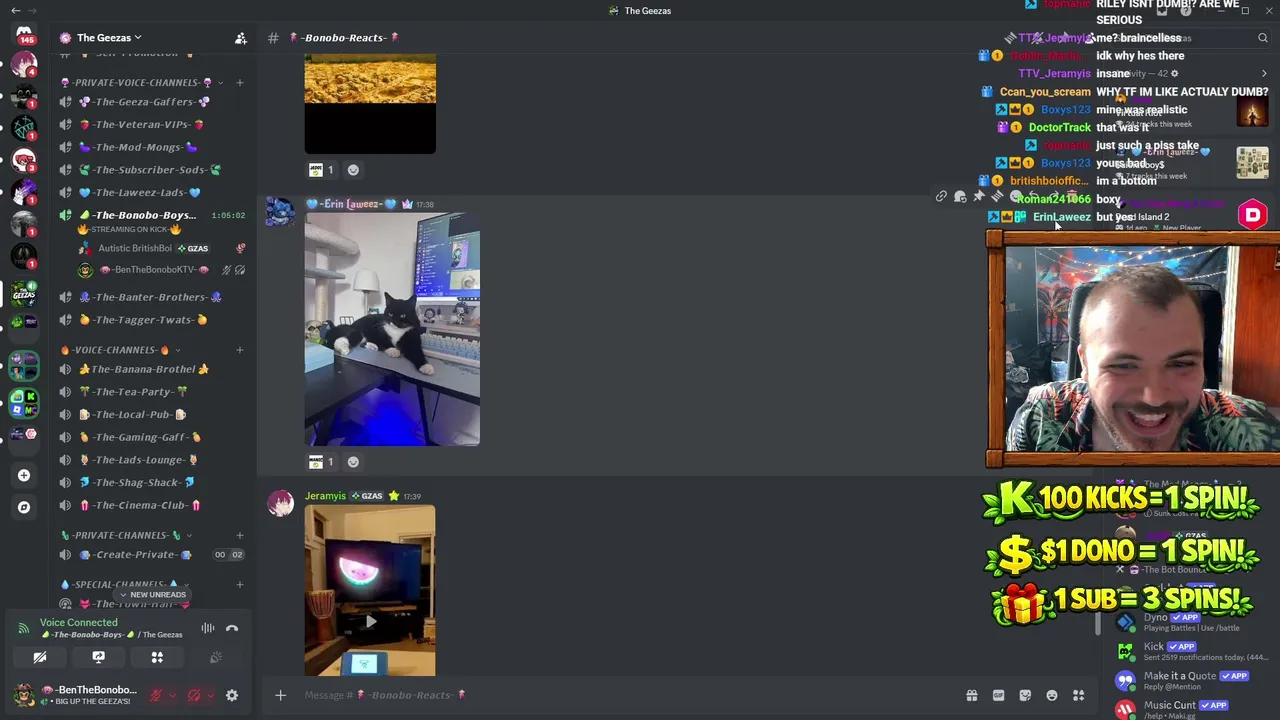
Task: Create channel in PRIVATE-CHANNELS category with plus
Action: [239, 535]
